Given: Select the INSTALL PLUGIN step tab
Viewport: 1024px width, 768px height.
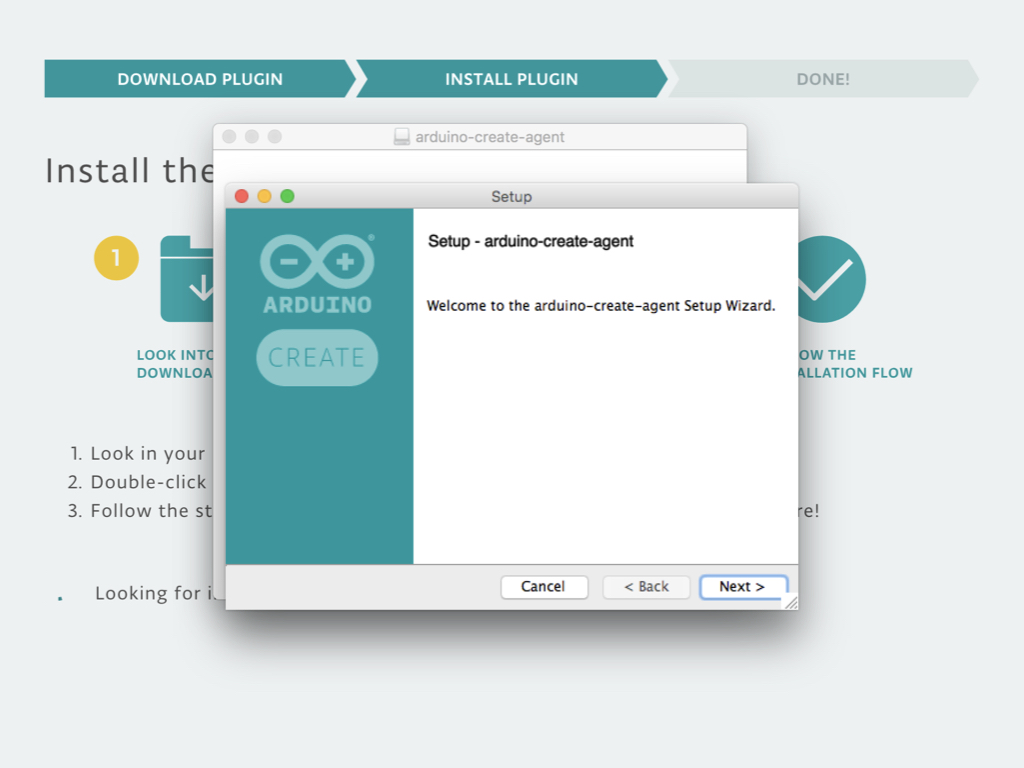Looking at the screenshot, I should point(511,79).
